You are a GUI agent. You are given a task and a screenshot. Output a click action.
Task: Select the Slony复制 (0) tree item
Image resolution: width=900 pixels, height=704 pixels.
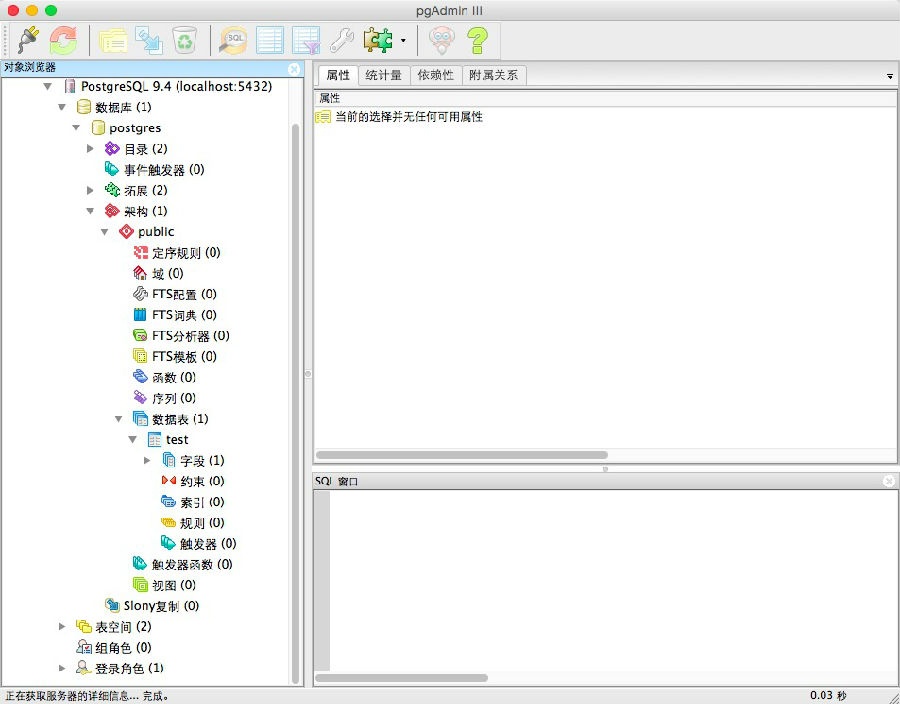click(152, 606)
